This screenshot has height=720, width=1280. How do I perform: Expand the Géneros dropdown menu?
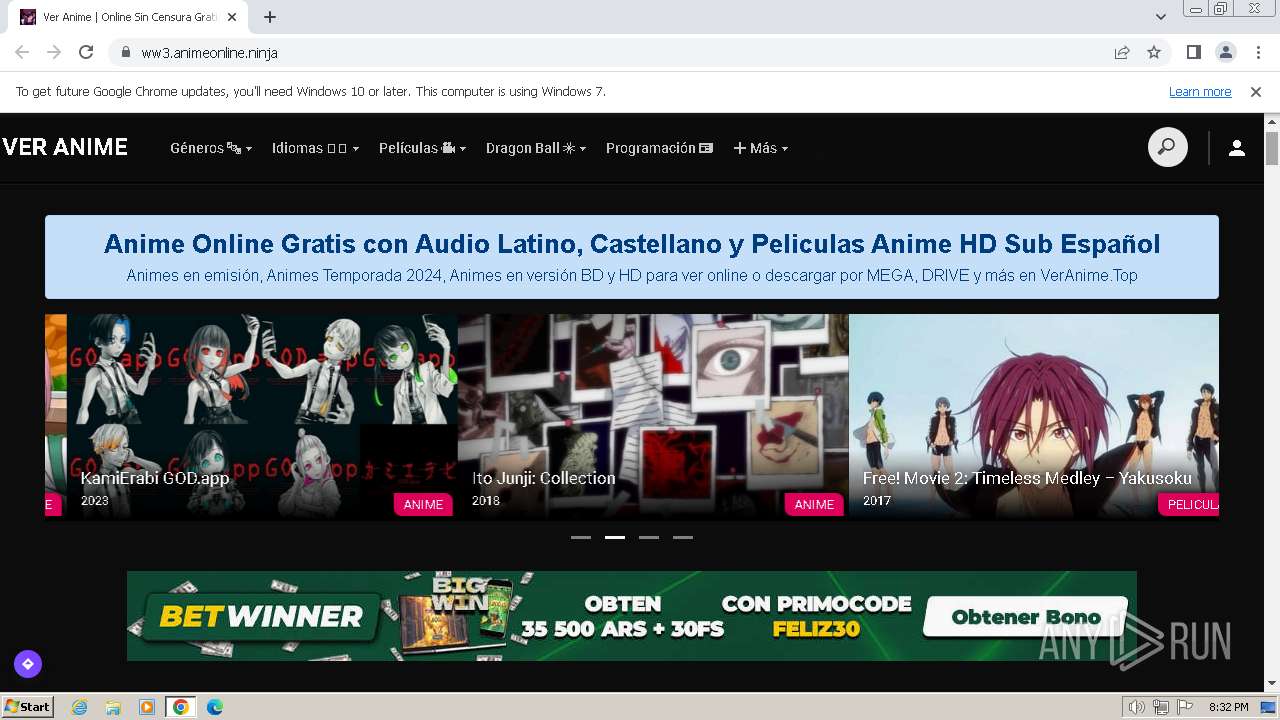point(211,148)
